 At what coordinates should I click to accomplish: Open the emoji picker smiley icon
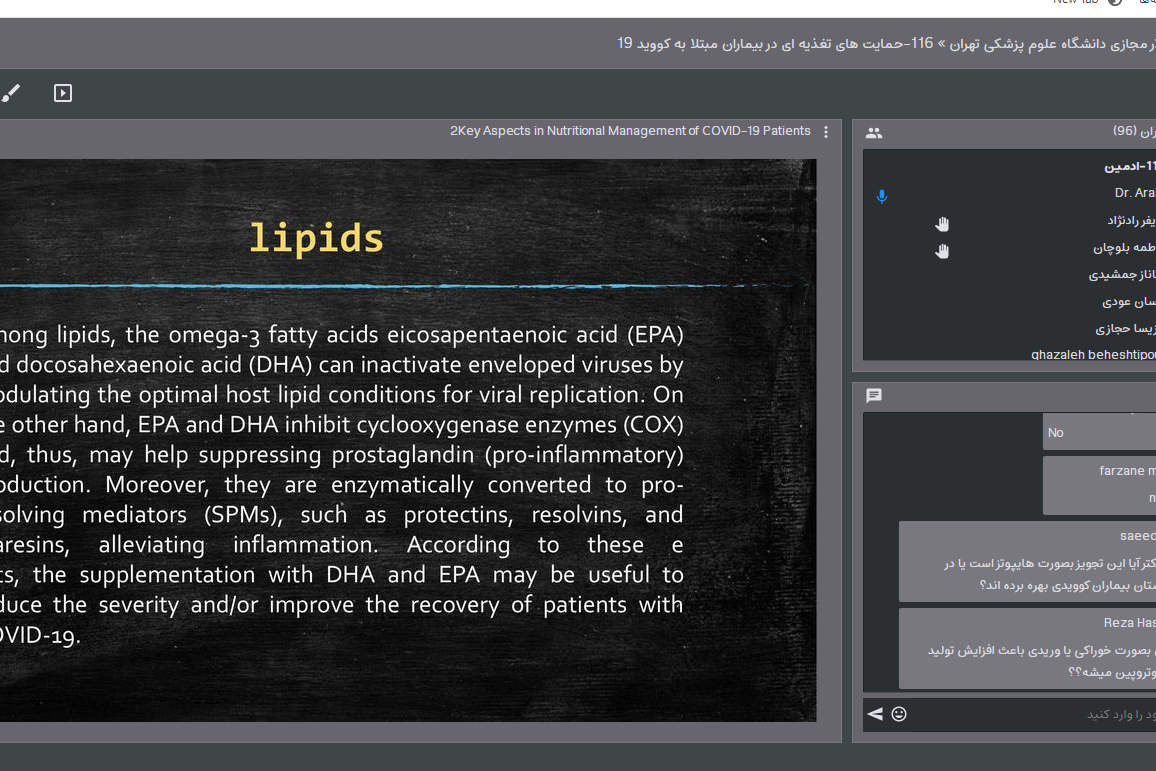[x=899, y=714]
